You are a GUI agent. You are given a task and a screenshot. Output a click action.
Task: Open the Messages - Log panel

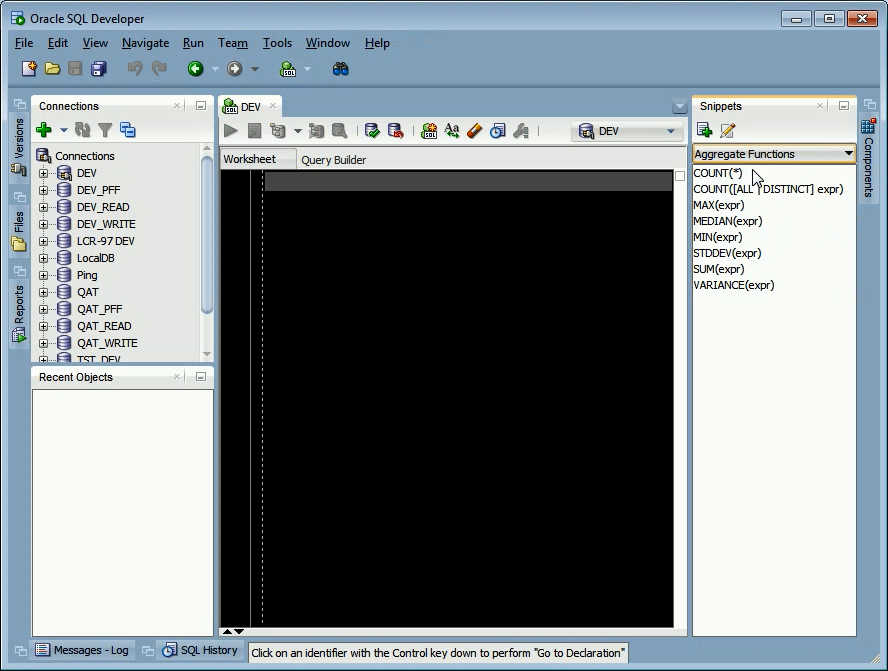(x=83, y=650)
